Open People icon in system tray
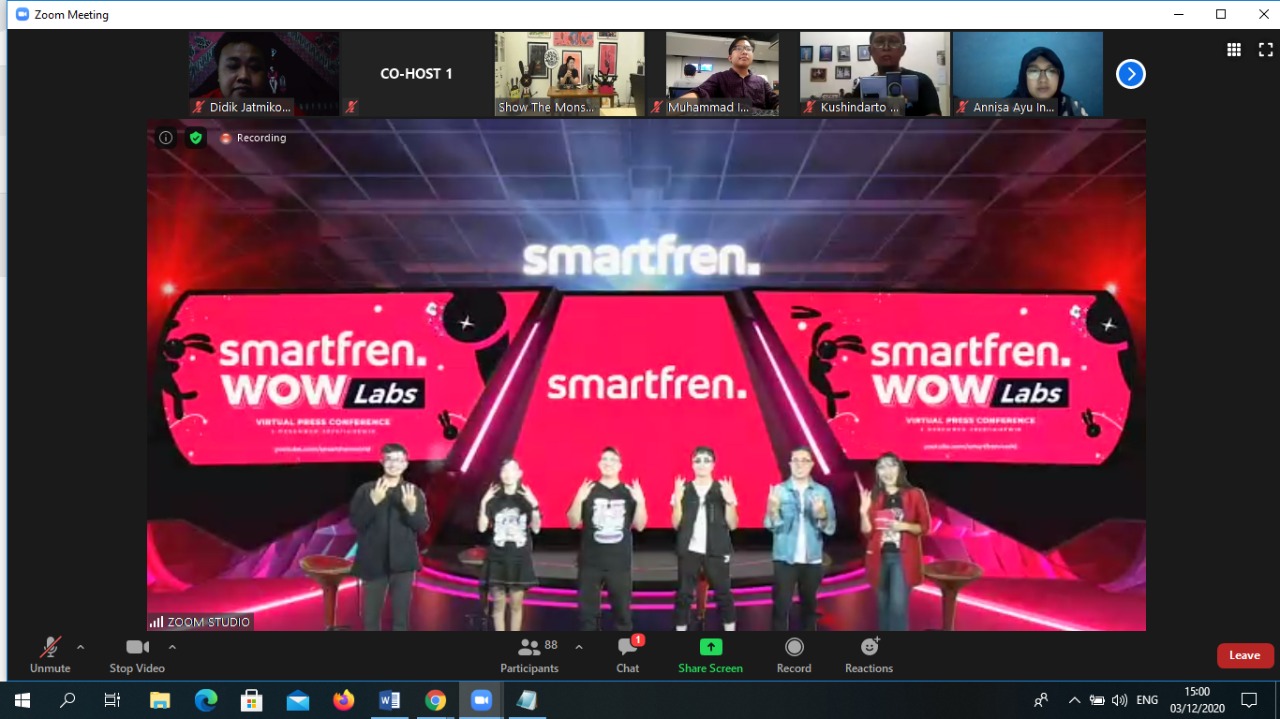 pos(1041,700)
